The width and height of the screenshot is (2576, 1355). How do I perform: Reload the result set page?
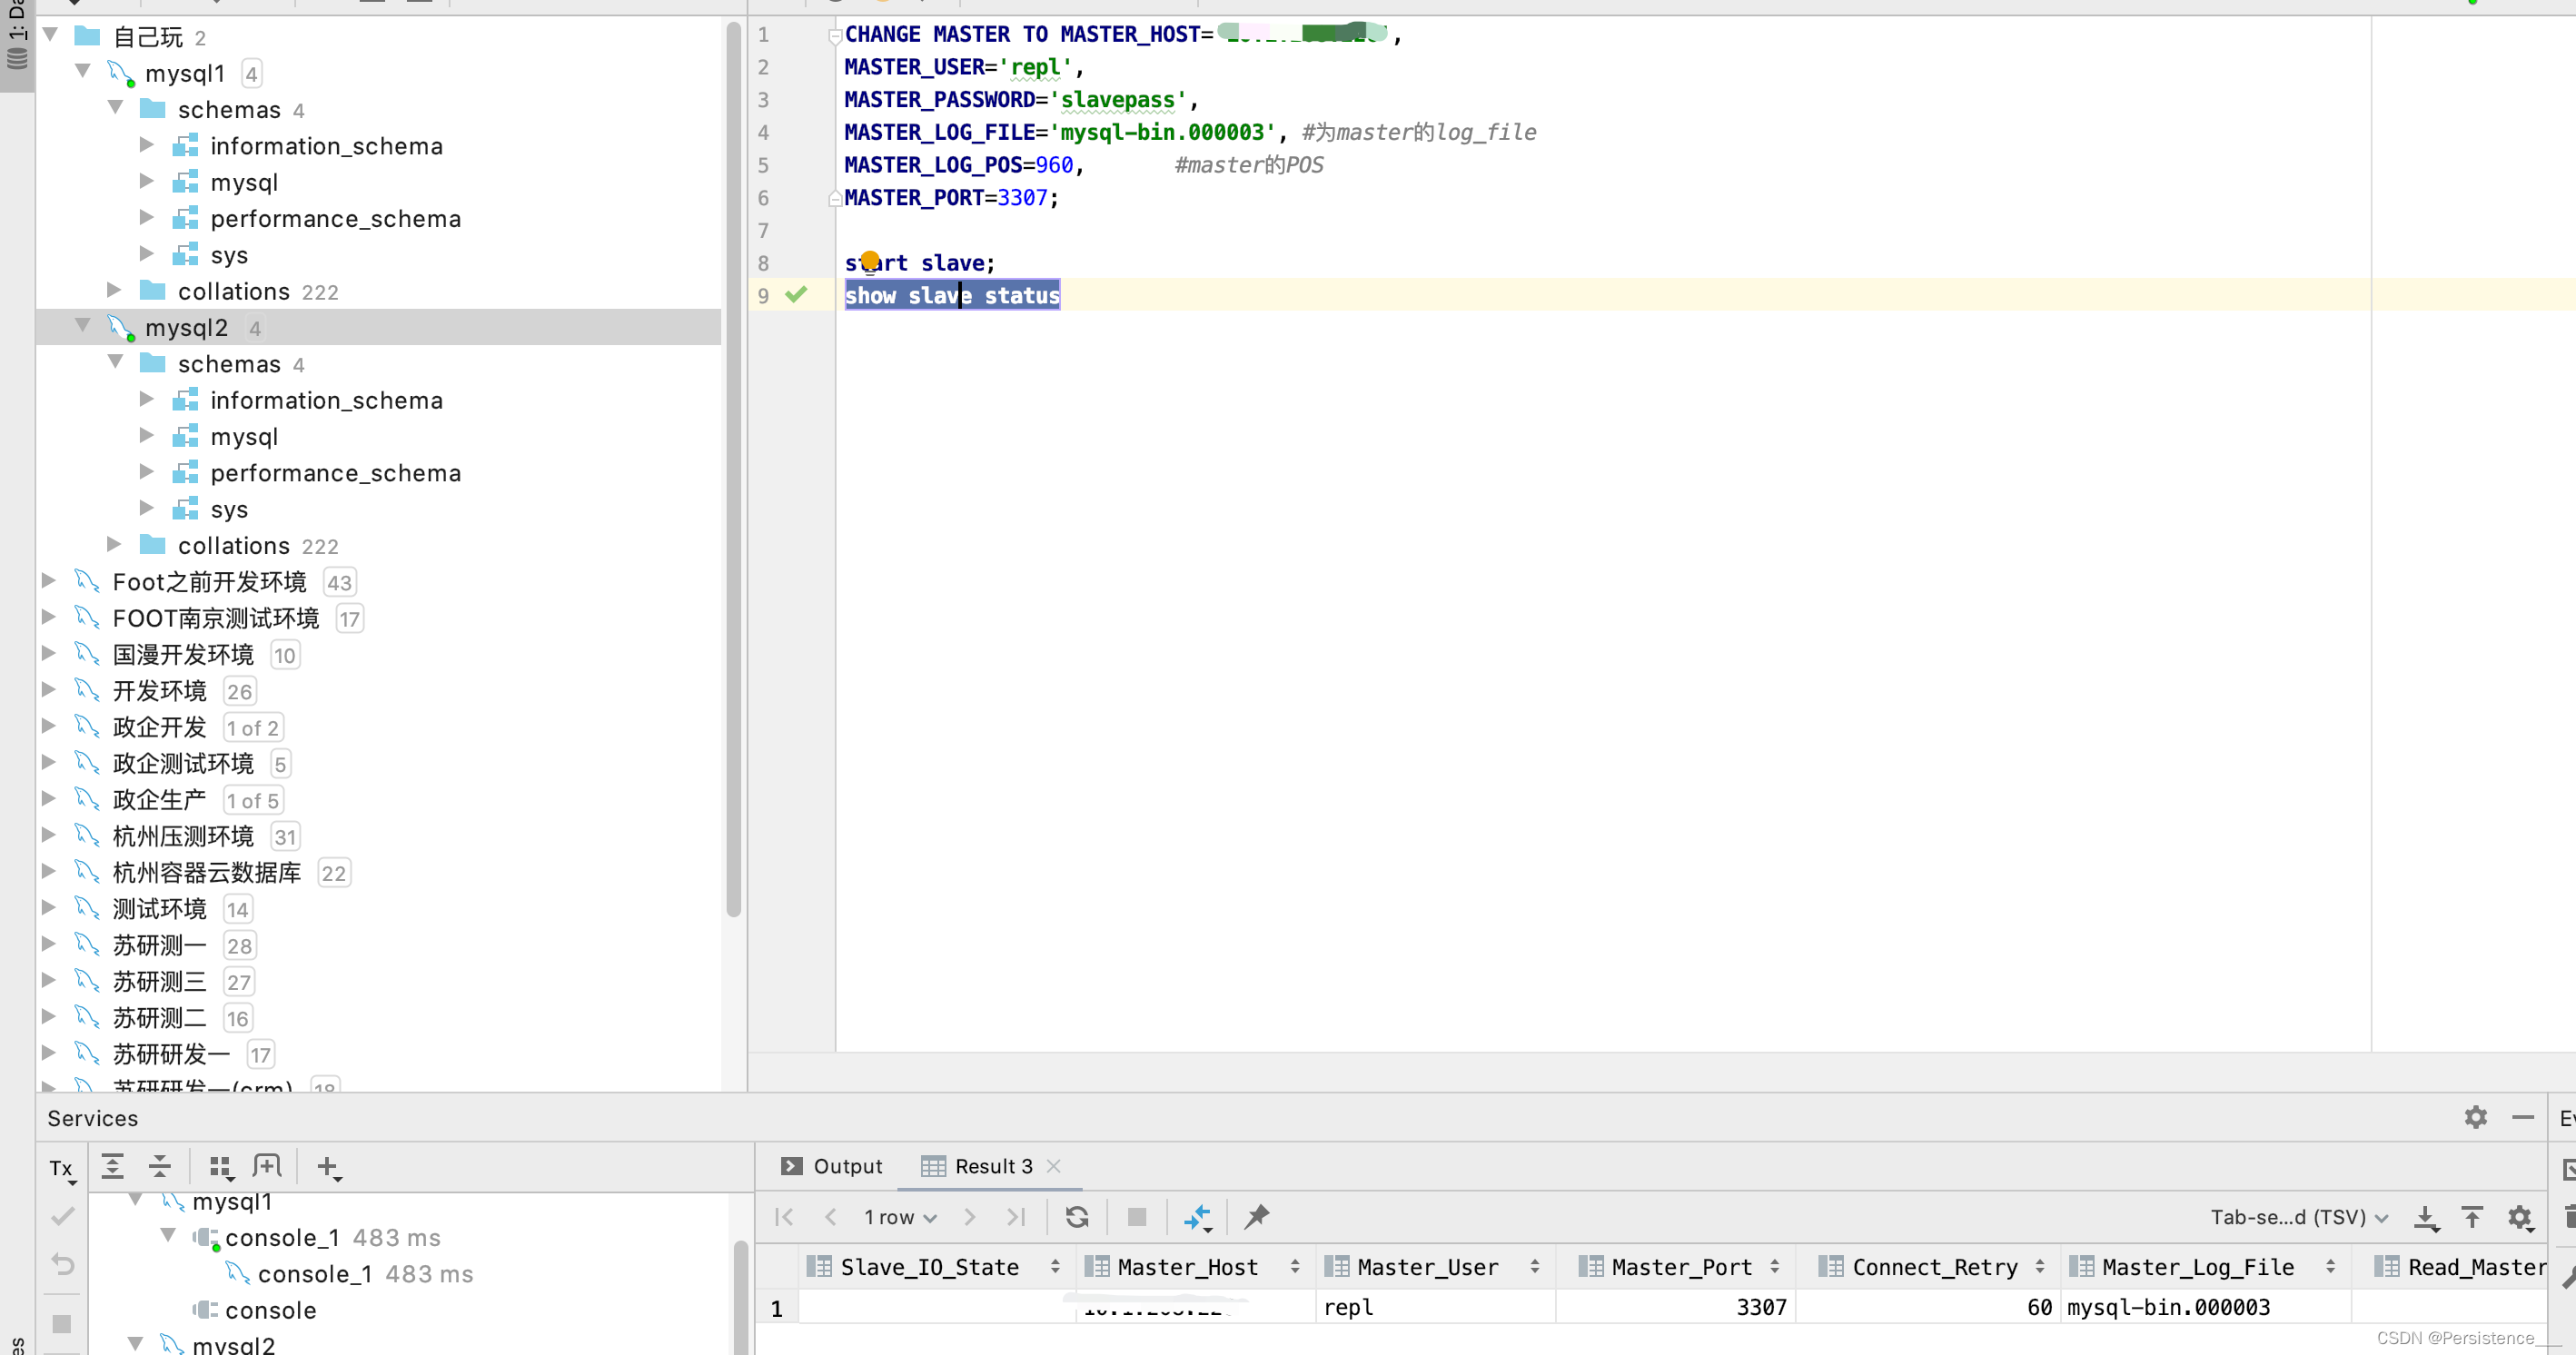[1076, 1217]
